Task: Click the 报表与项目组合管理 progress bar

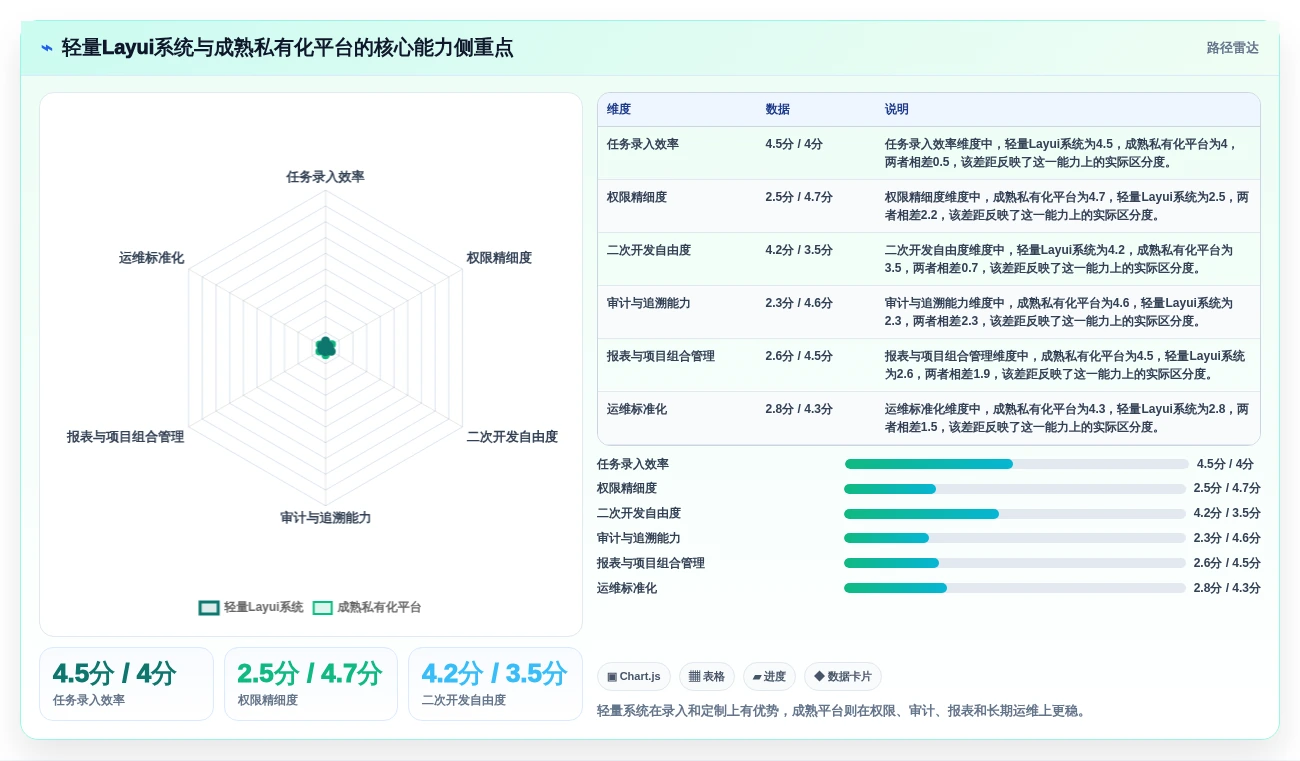Action: (1015, 563)
